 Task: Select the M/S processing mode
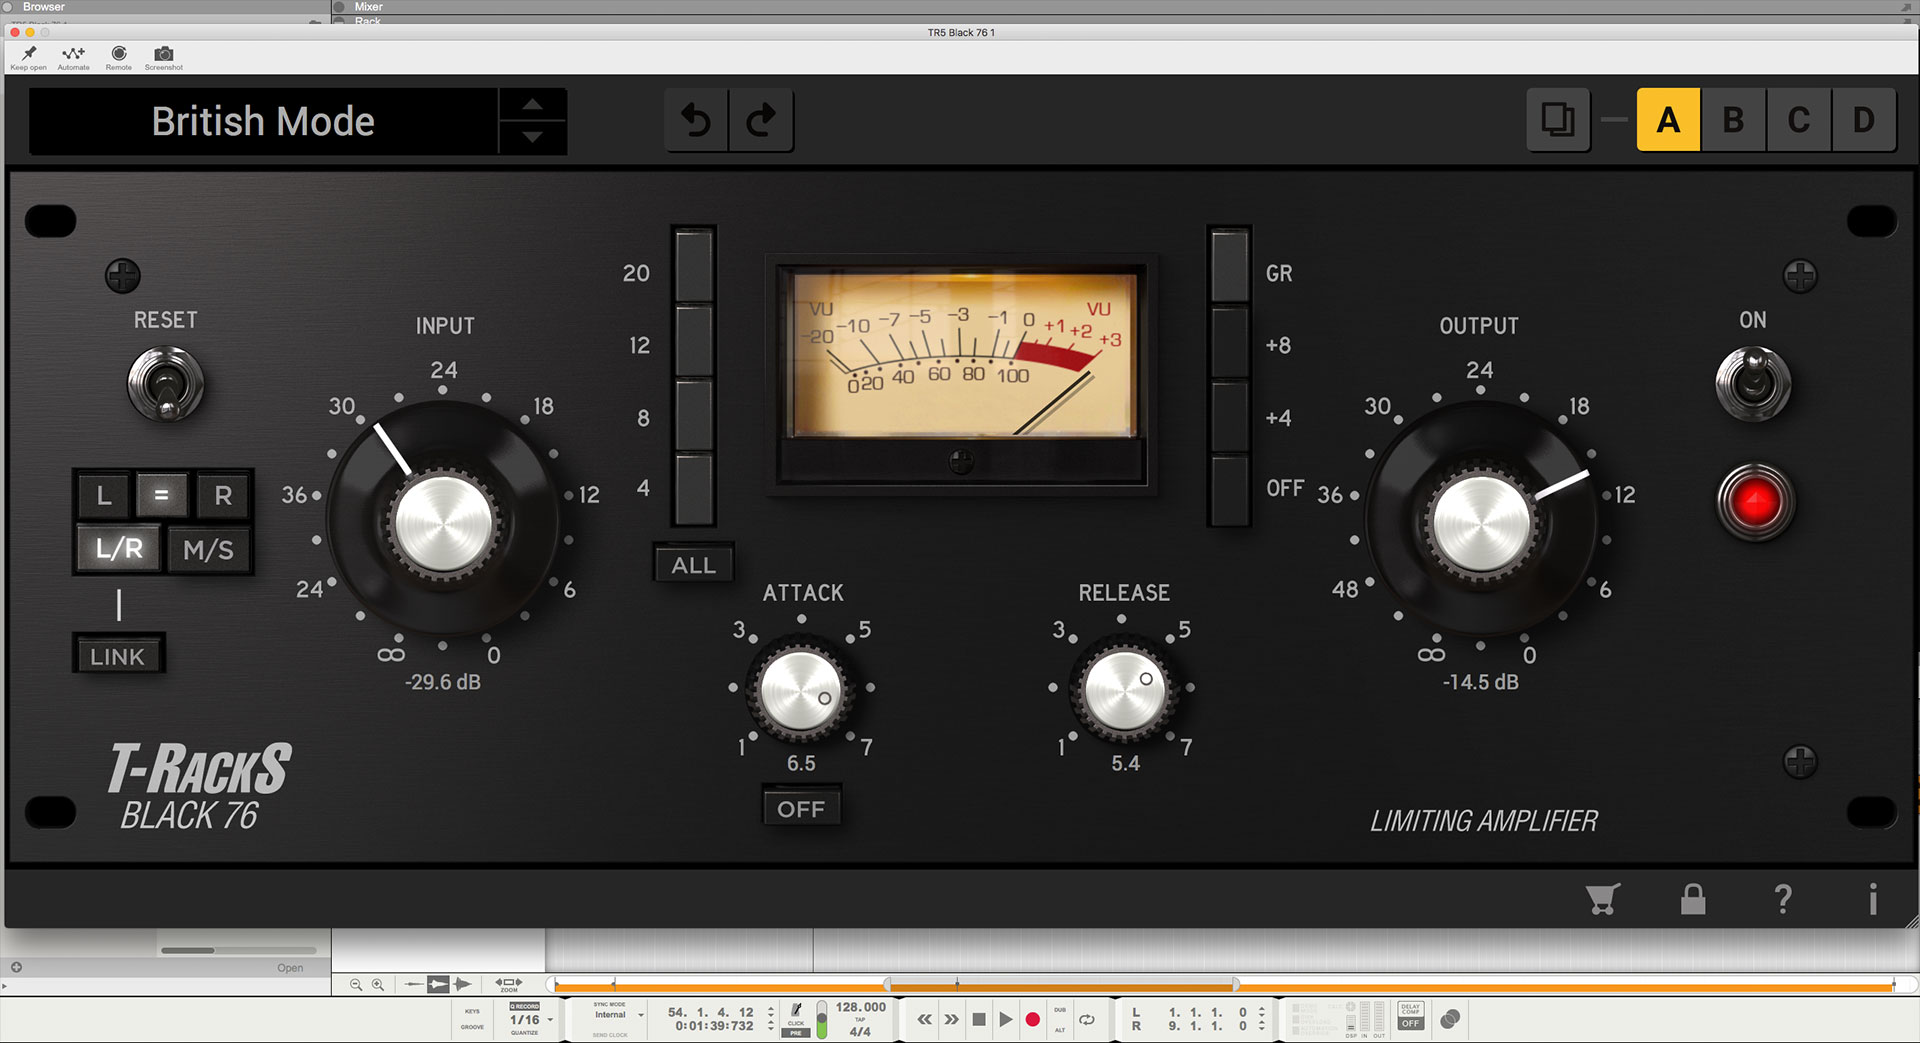(x=208, y=549)
